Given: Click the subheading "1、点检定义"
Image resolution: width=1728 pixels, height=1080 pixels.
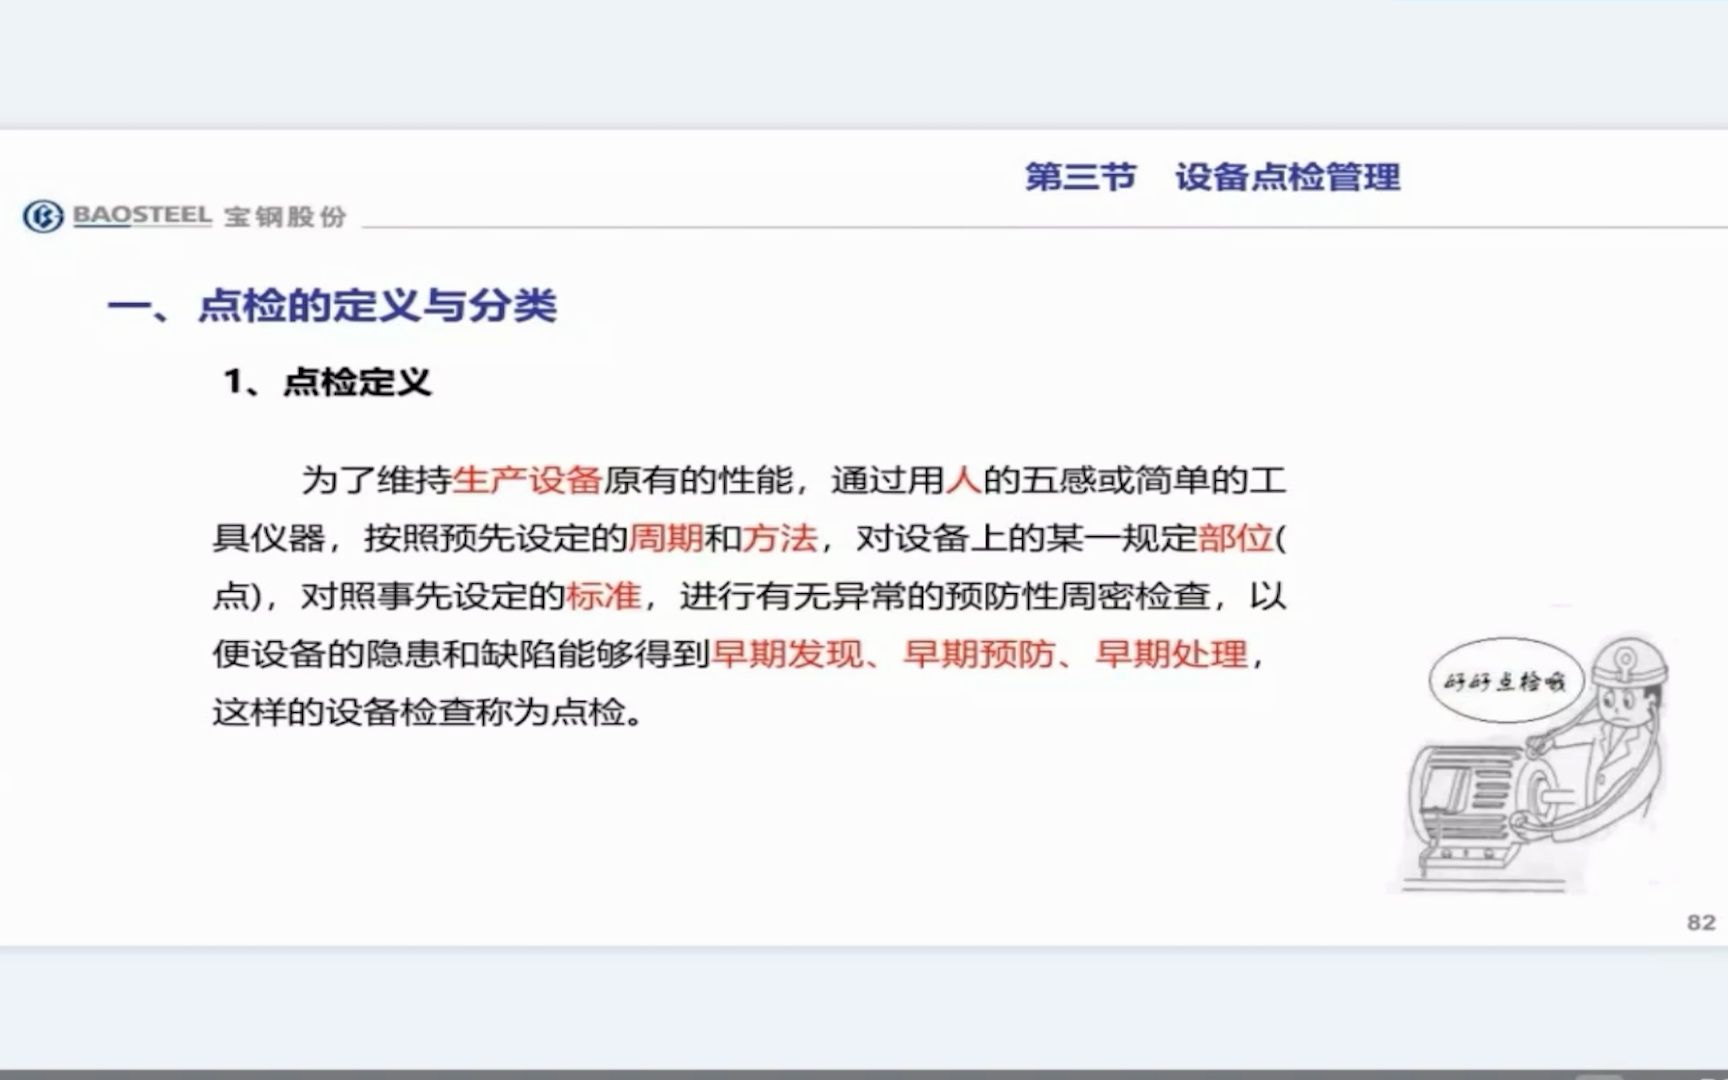Looking at the screenshot, I should [x=327, y=381].
